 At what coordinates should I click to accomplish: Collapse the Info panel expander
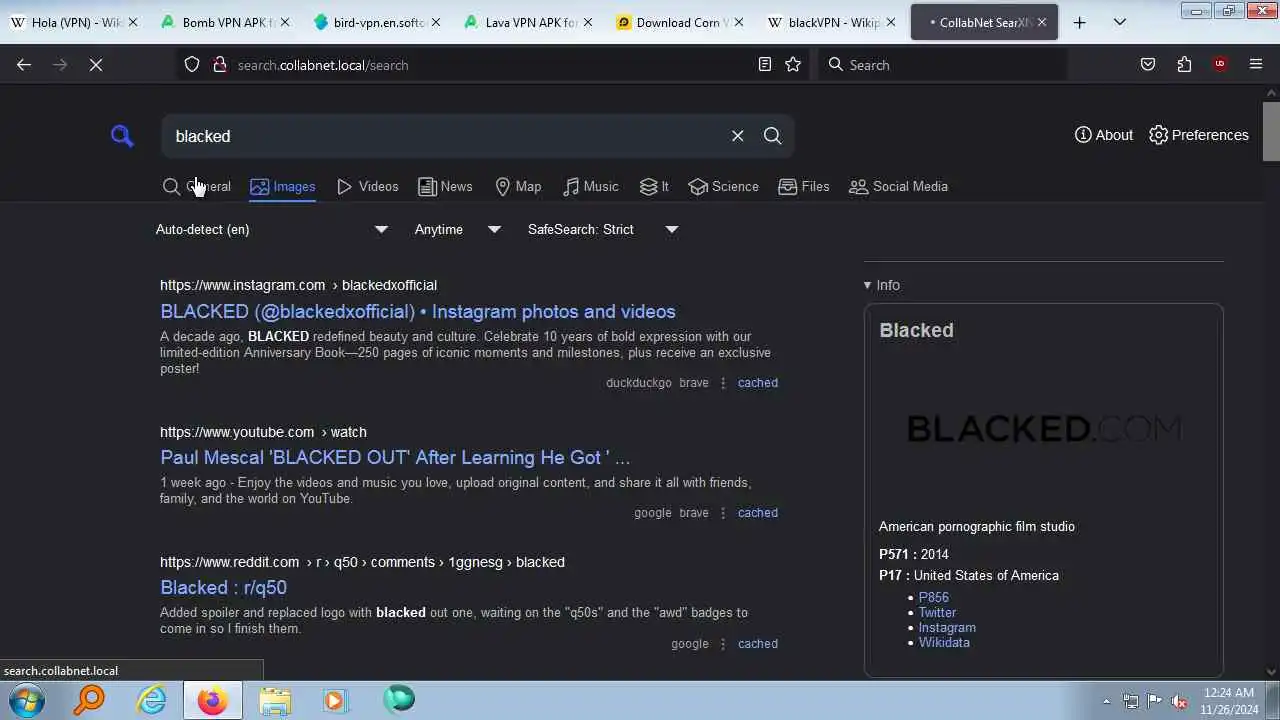882,285
